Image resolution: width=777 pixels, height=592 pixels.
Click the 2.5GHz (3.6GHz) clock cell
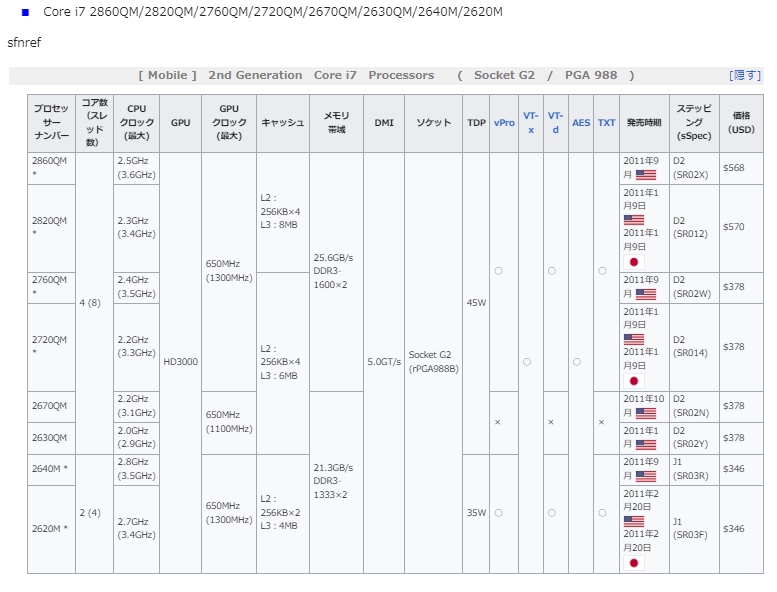point(136,168)
